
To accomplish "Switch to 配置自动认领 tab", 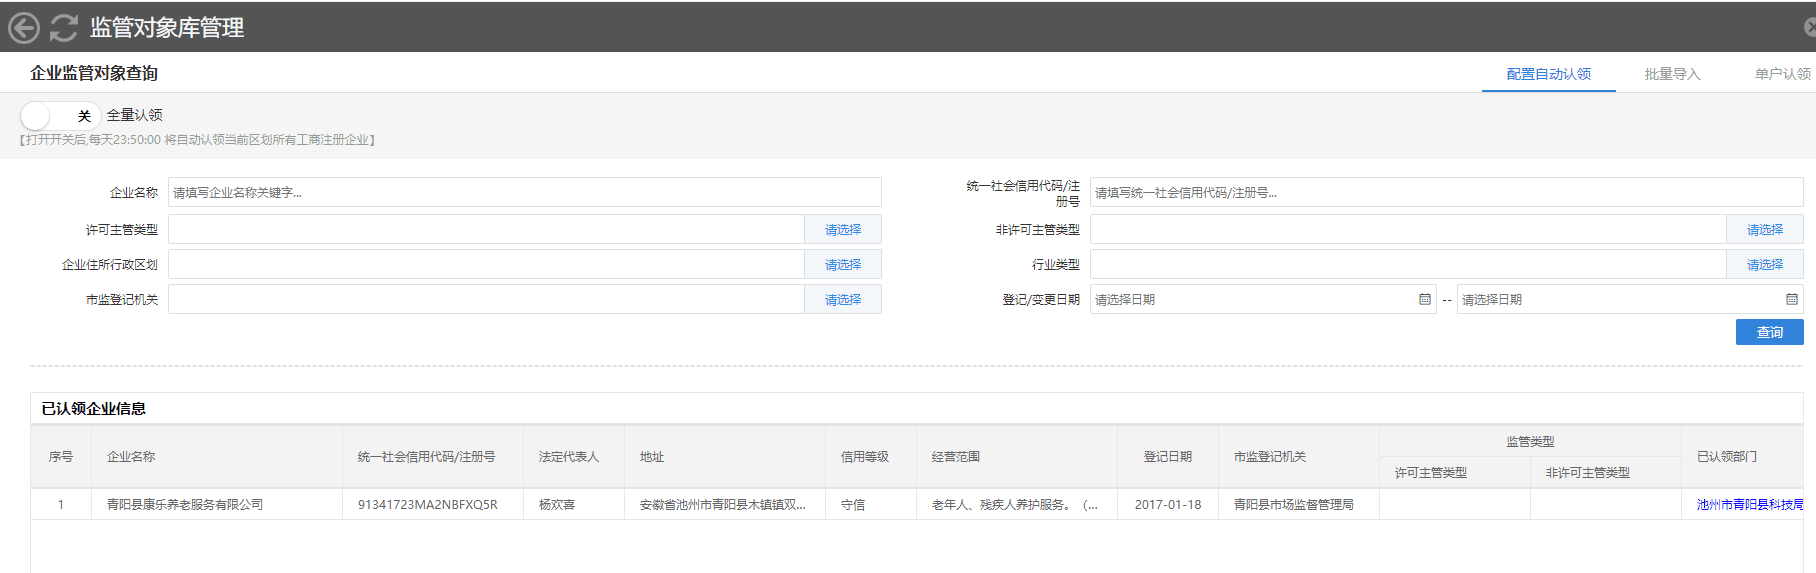I will [1548, 74].
